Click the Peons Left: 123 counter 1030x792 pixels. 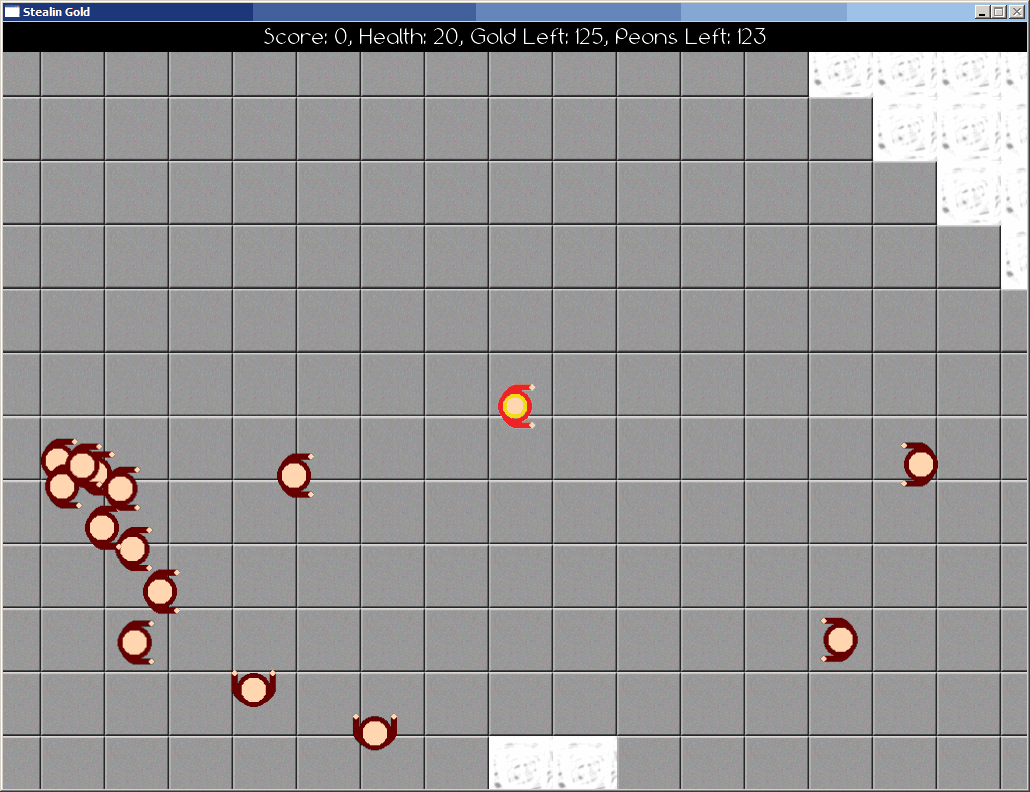690,37
